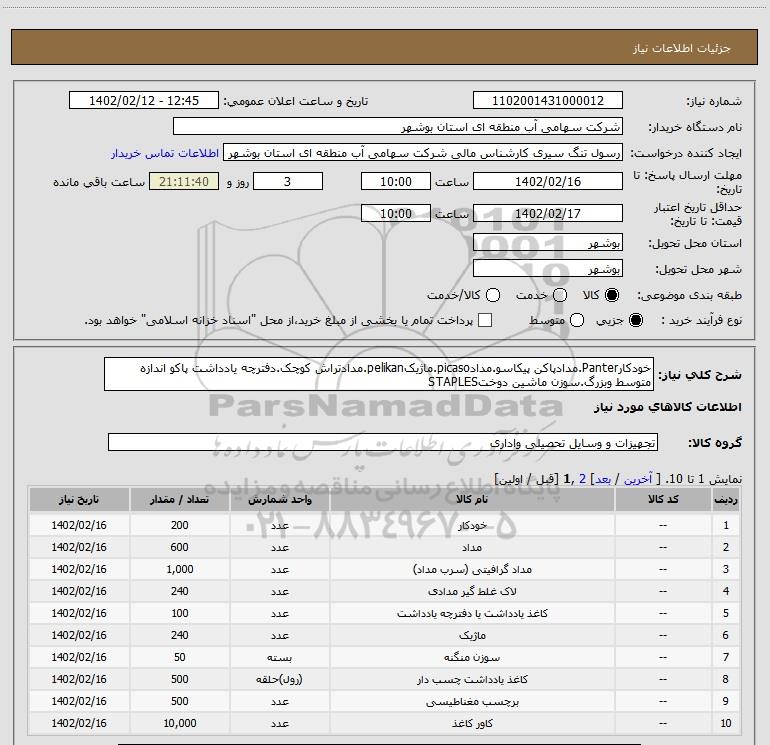
Task: Click the announcement date field 1402/02/12 - 12:45
Action: point(144,101)
